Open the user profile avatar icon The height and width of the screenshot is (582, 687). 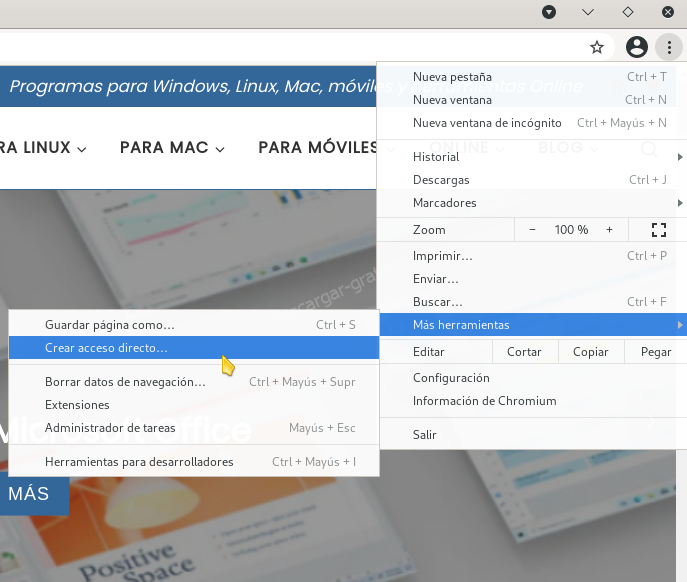click(637, 47)
